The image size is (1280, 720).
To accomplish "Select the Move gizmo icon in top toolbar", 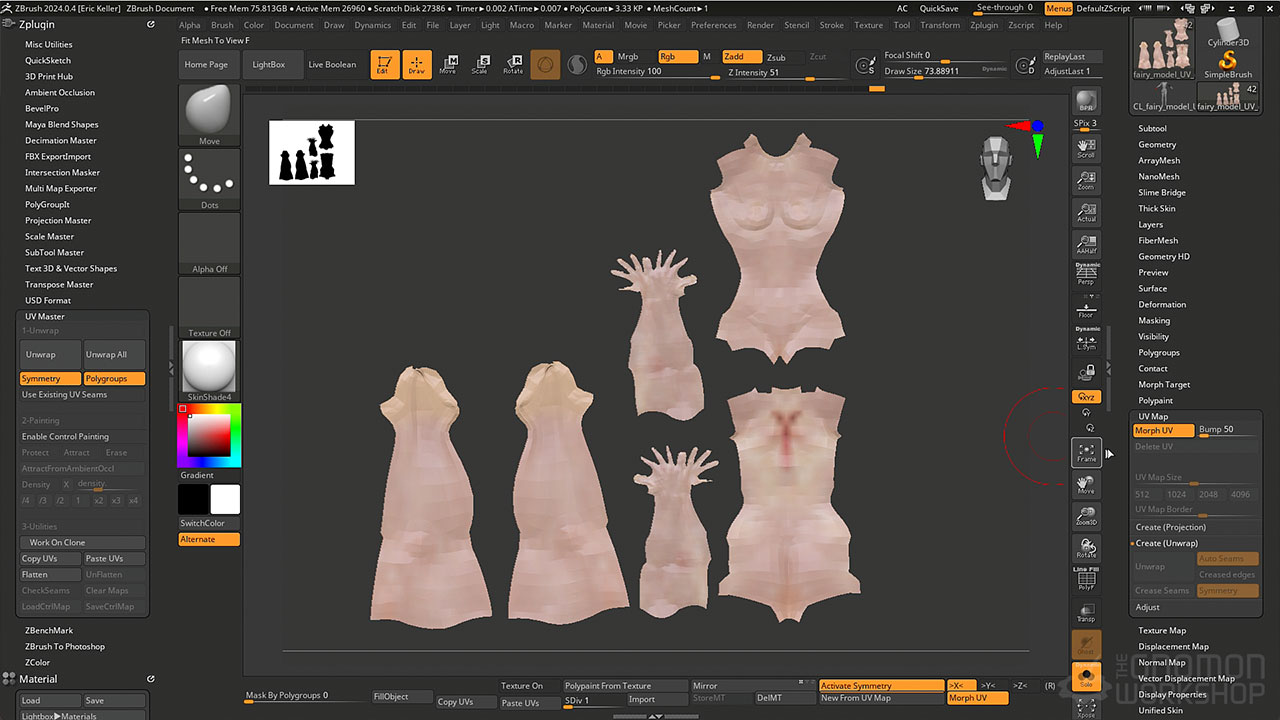I will pyautogui.click(x=448, y=65).
